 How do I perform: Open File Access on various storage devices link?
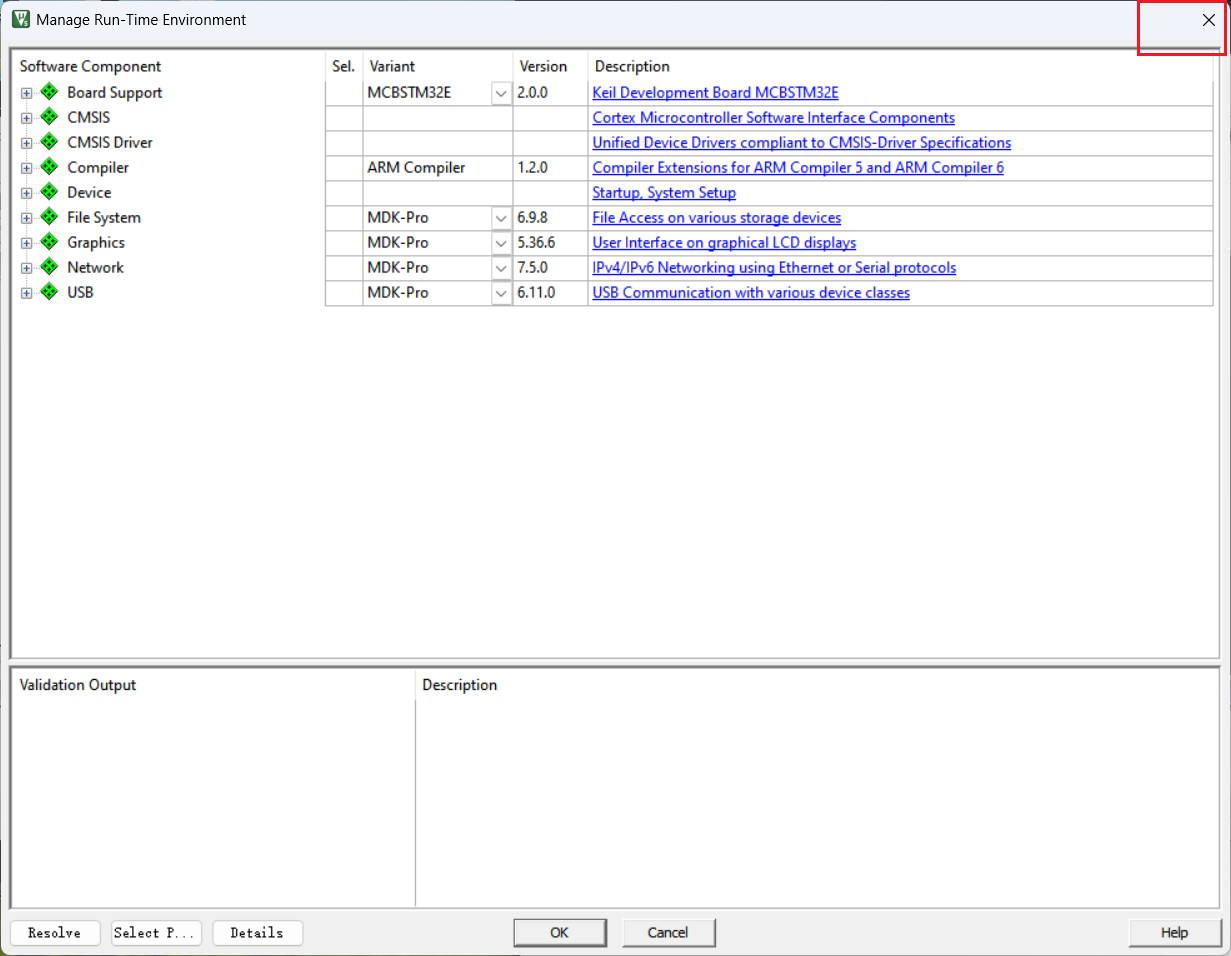pos(716,218)
